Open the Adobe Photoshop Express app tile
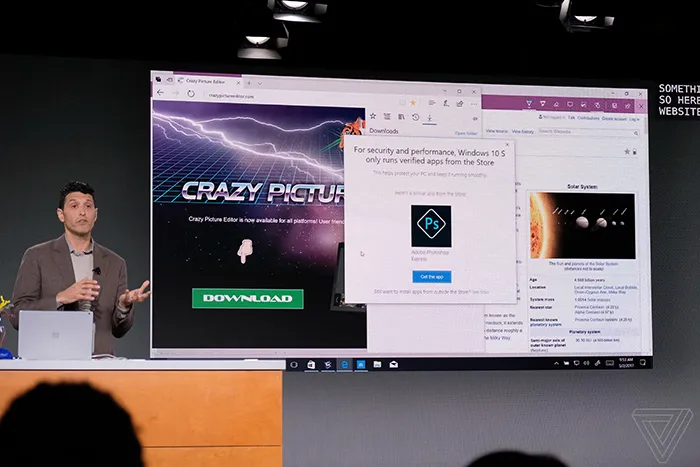Screen dimensions: 700x467 (431, 226)
